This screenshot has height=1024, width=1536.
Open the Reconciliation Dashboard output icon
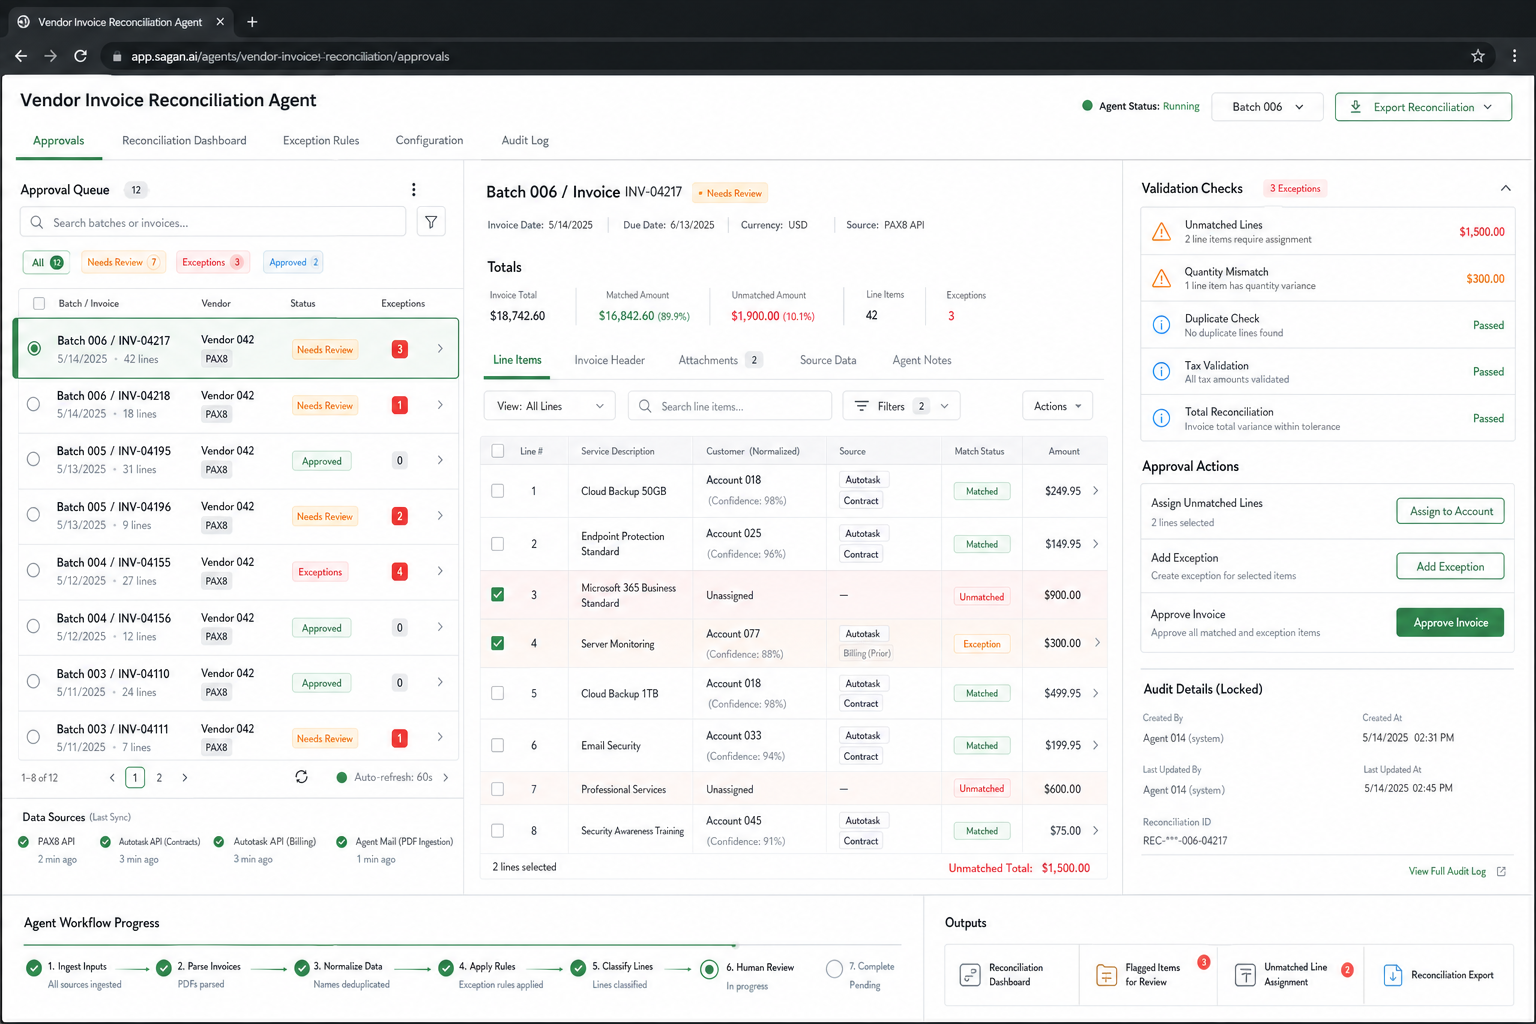point(969,975)
